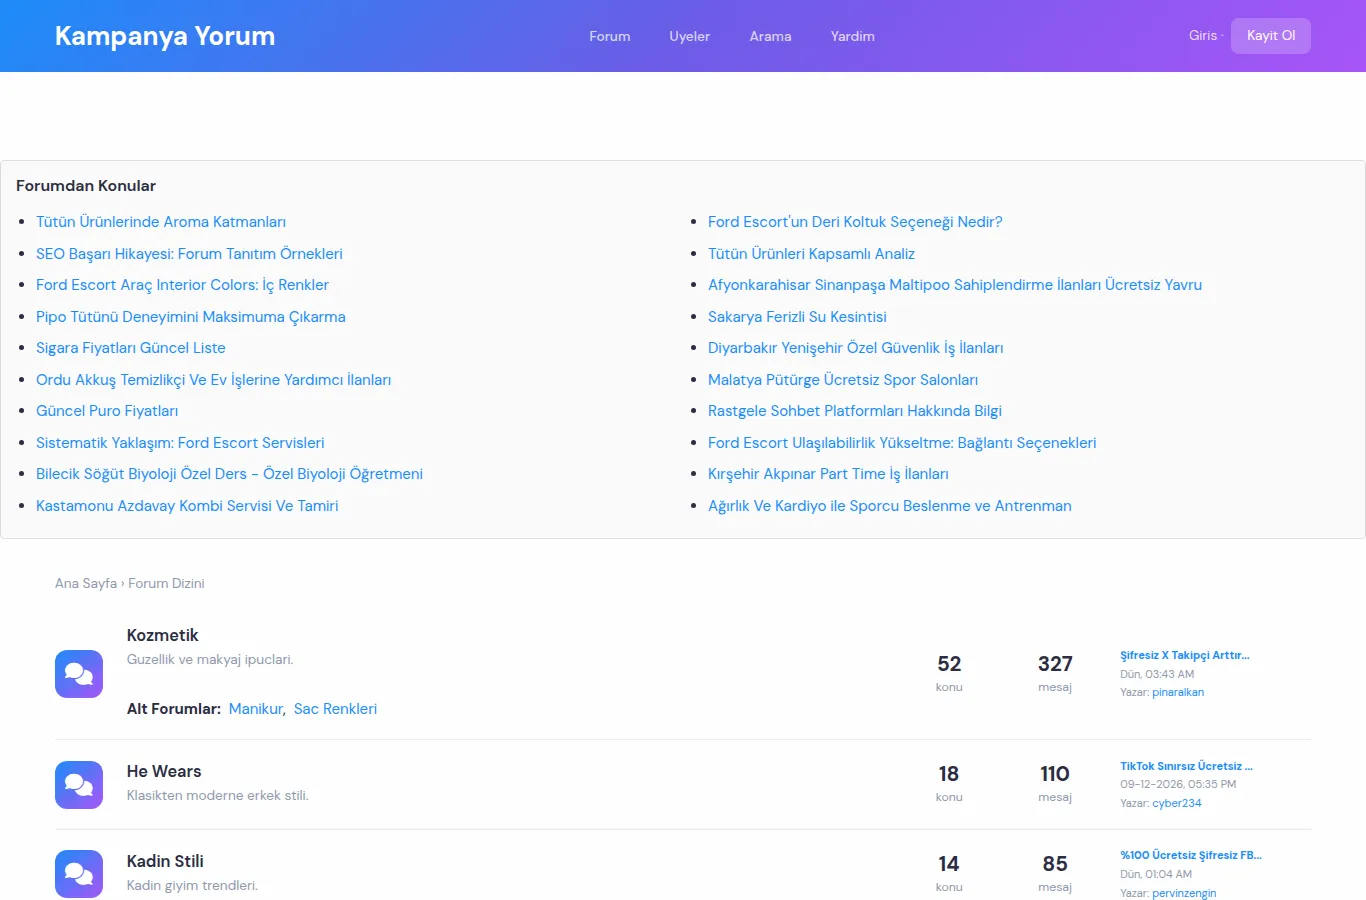Go to the Arama page
Image resolution: width=1366 pixels, height=900 pixels.
pyautogui.click(x=770, y=36)
